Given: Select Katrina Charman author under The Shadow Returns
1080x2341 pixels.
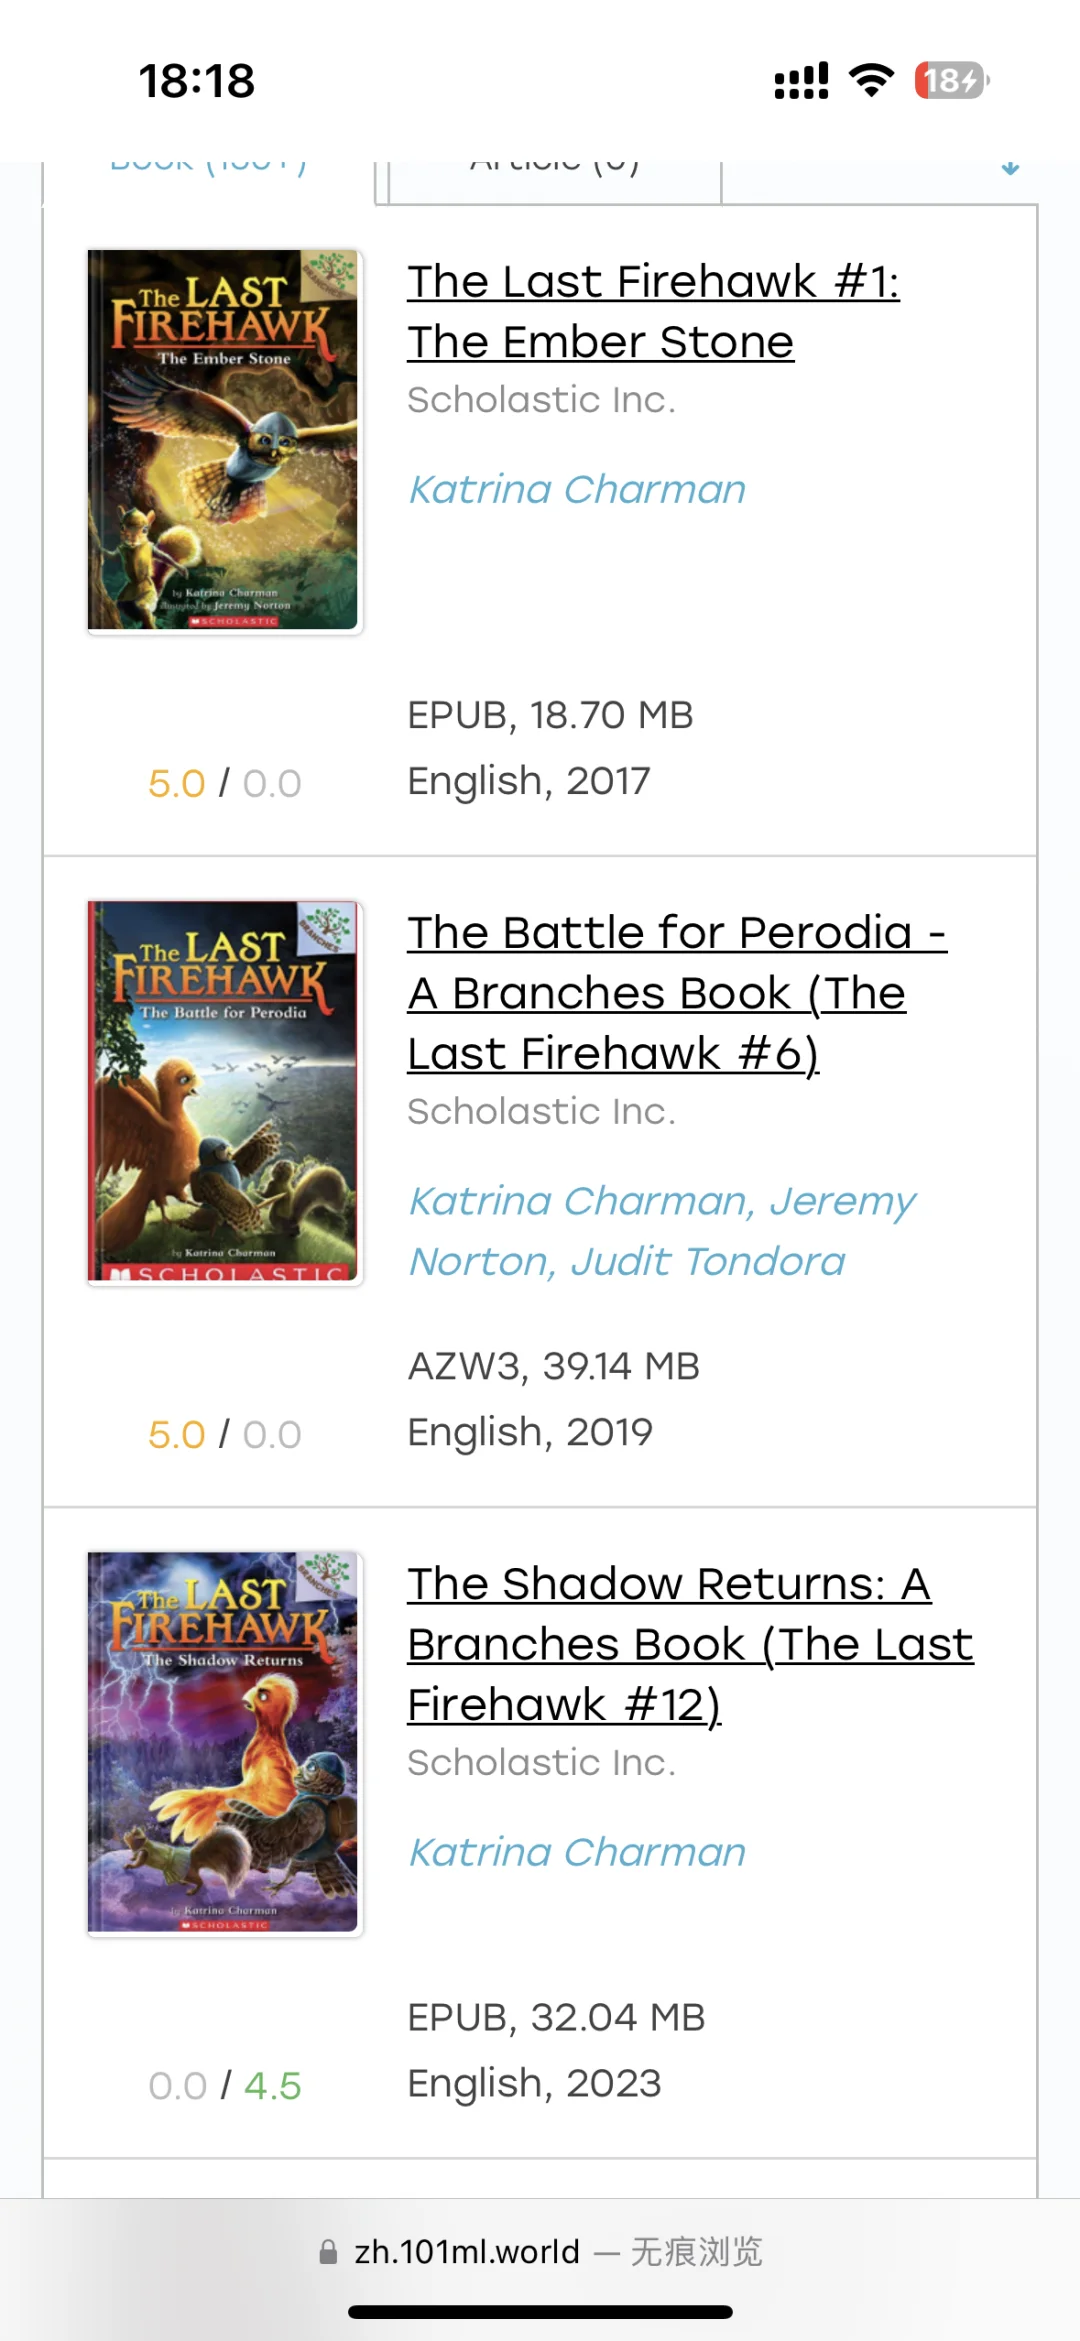Looking at the screenshot, I should pos(577,1852).
